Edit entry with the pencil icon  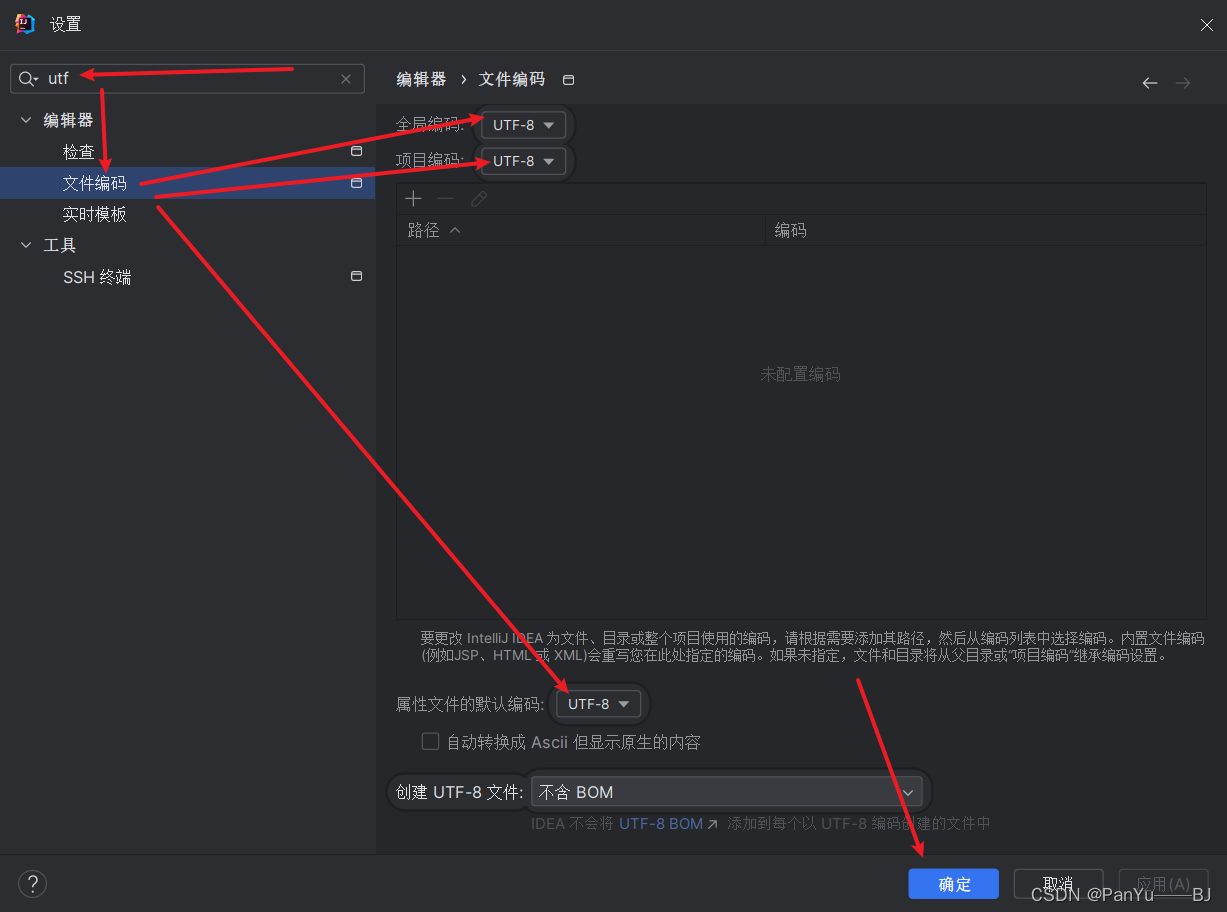pyautogui.click(x=479, y=199)
